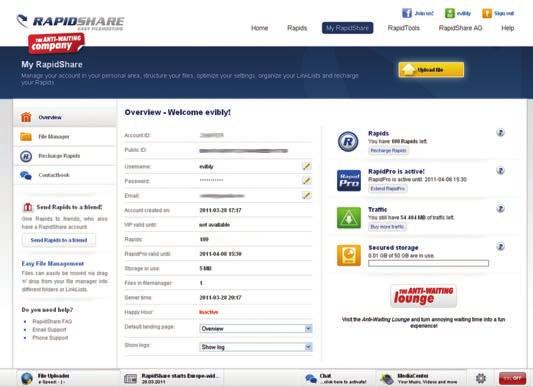
Task: Open Home in the top navigation
Action: click(x=259, y=28)
